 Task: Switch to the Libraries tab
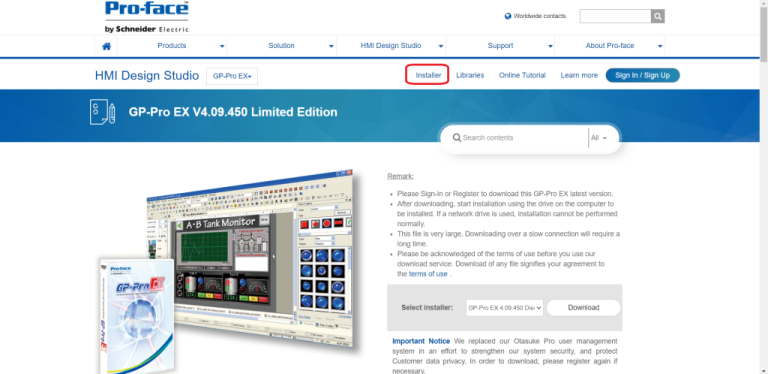click(x=470, y=75)
